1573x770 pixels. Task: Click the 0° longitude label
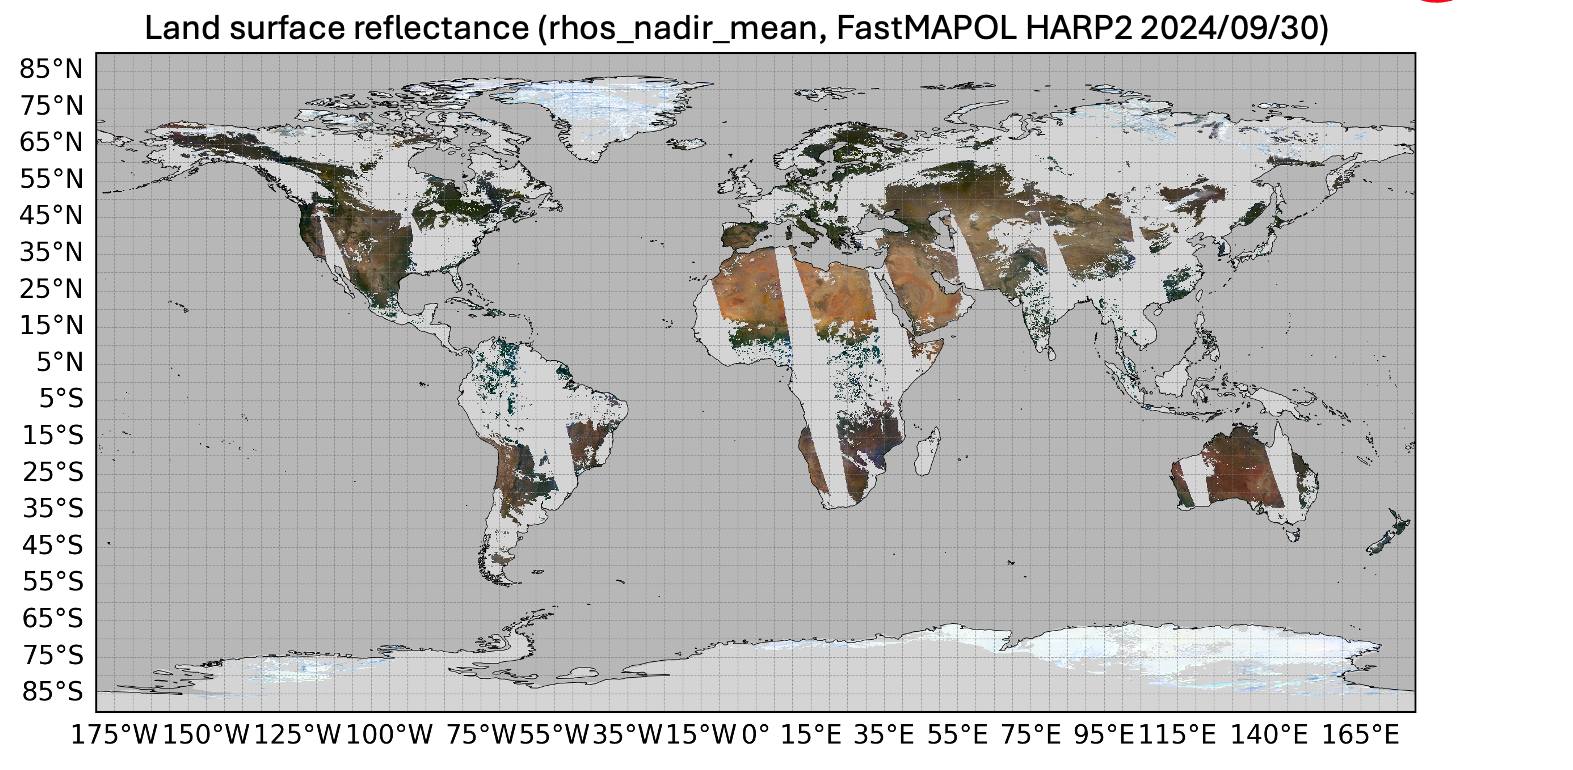pyautogui.click(x=756, y=735)
